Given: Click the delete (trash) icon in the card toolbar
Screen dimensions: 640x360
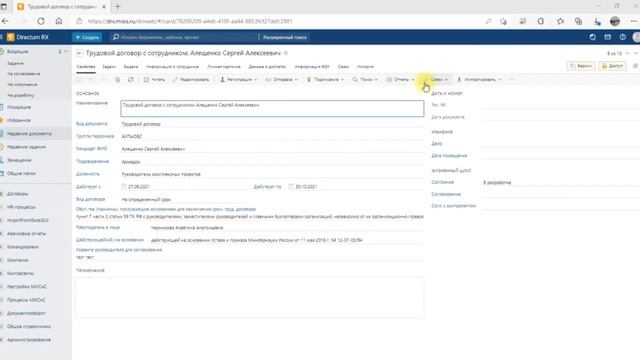Looking at the screenshot, I should pyautogui.click(x=118, y=80).
